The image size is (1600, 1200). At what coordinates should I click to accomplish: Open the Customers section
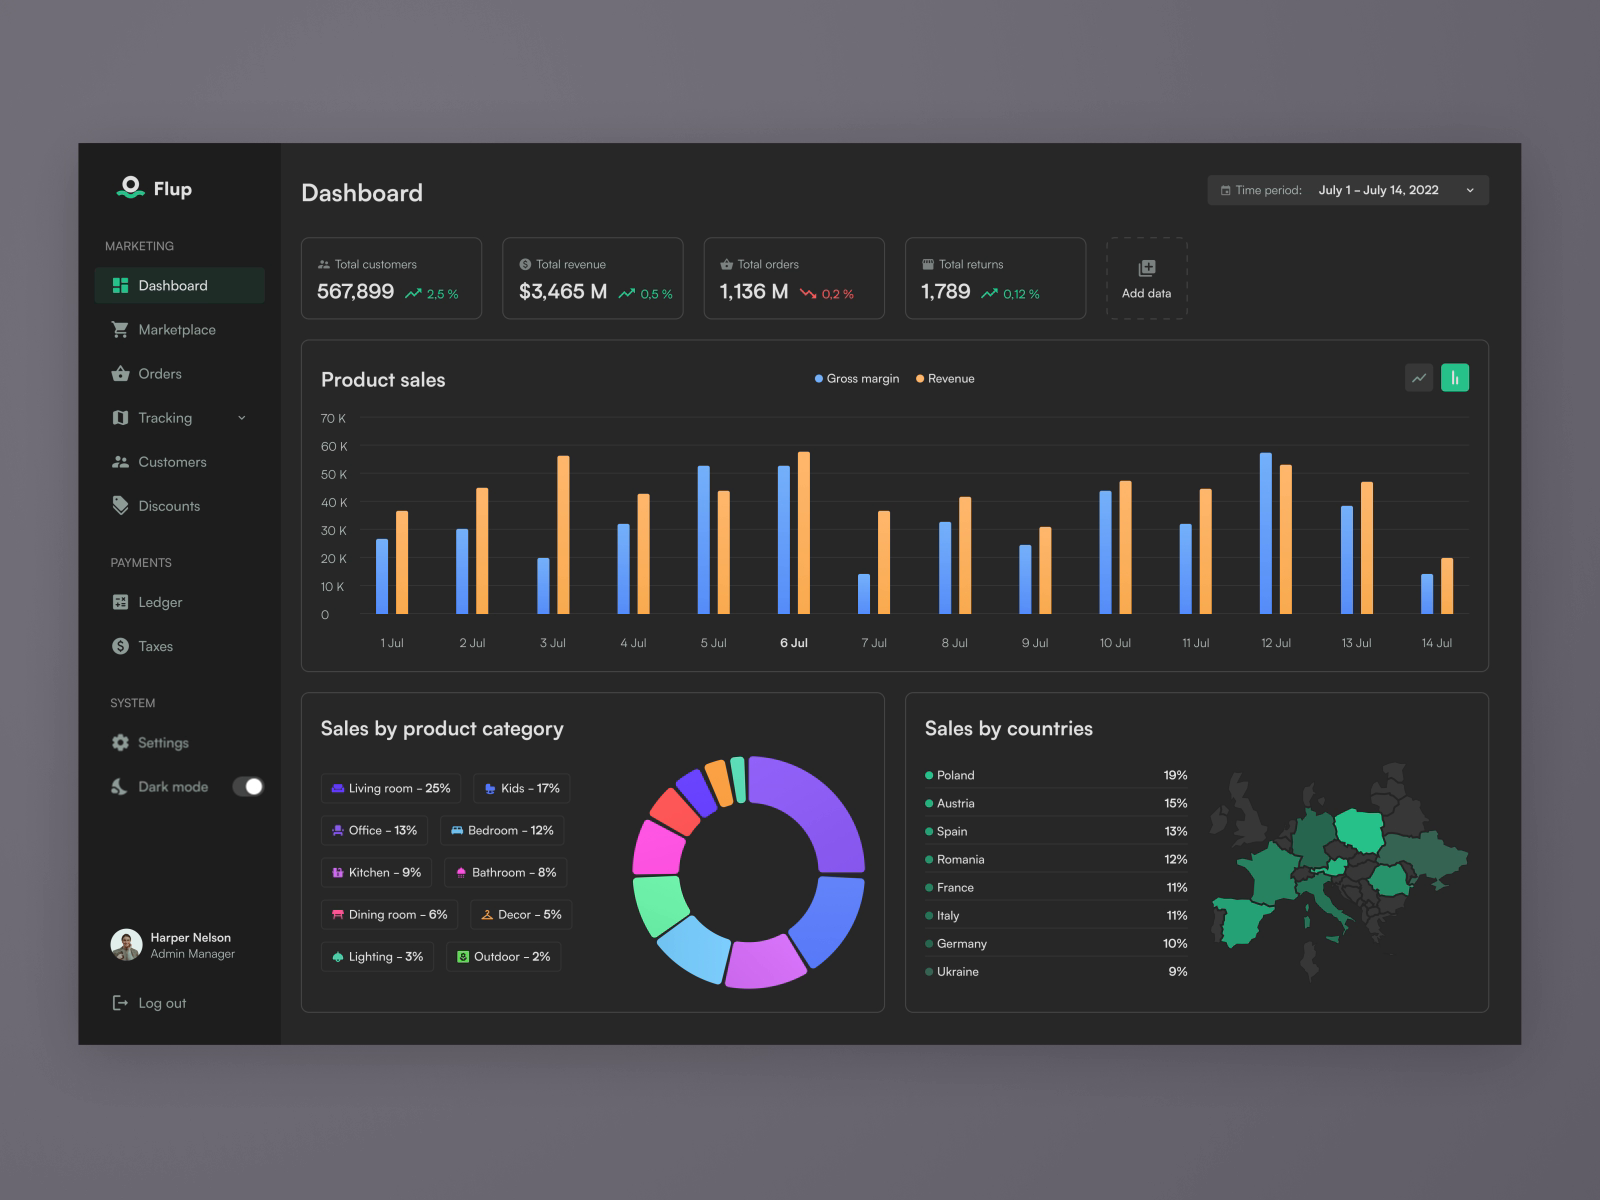tap(172, 462)
